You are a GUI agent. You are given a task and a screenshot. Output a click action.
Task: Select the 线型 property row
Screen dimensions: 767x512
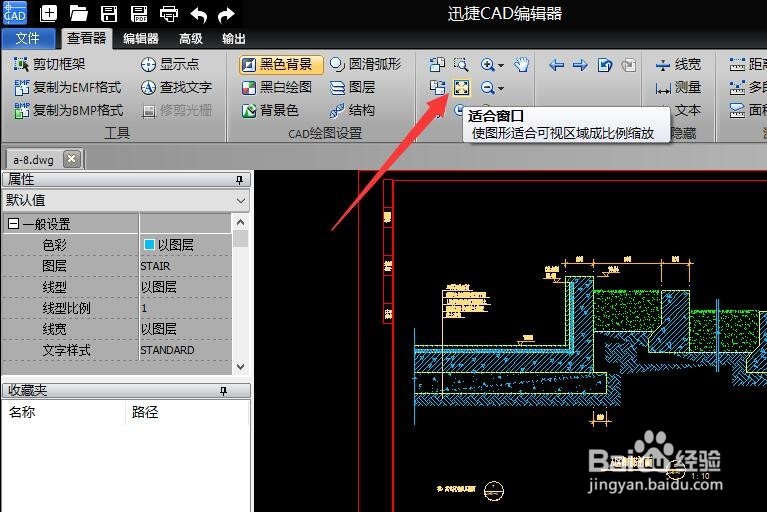pos(117,287)
